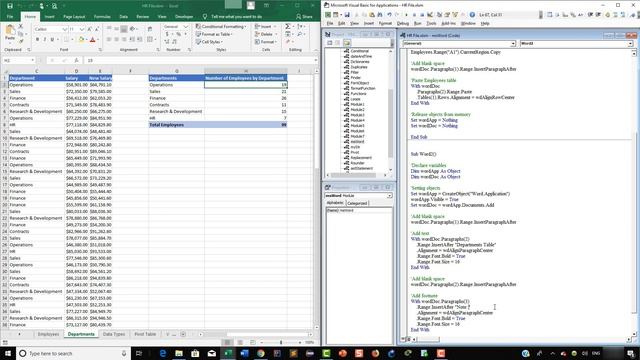
Task: Switch to Excel Formulas tab
Action: pyautogui.click(x=102, y=17)
